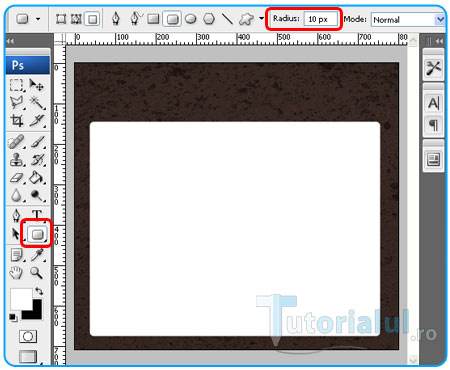Select the Hand tool

[16, 273]
